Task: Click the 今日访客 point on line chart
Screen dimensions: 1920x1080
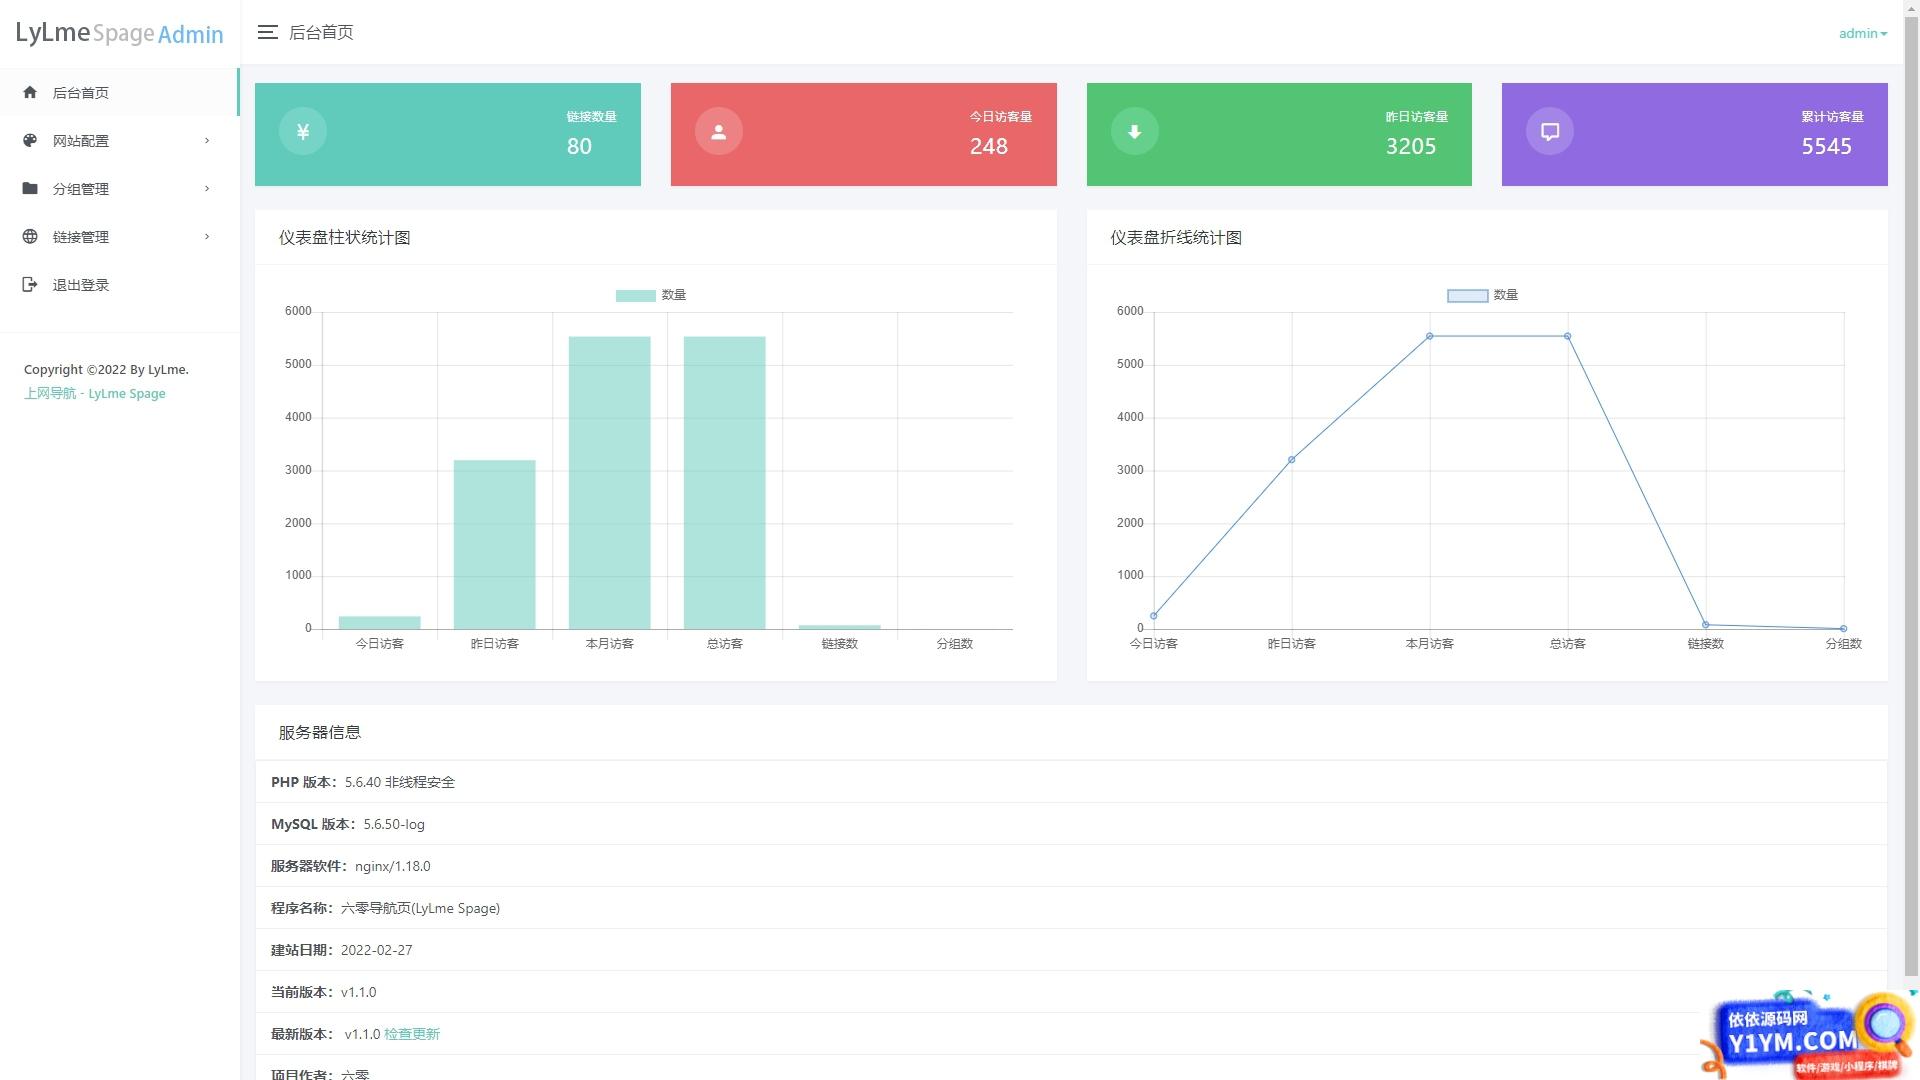Action: tap(1153, 616)
